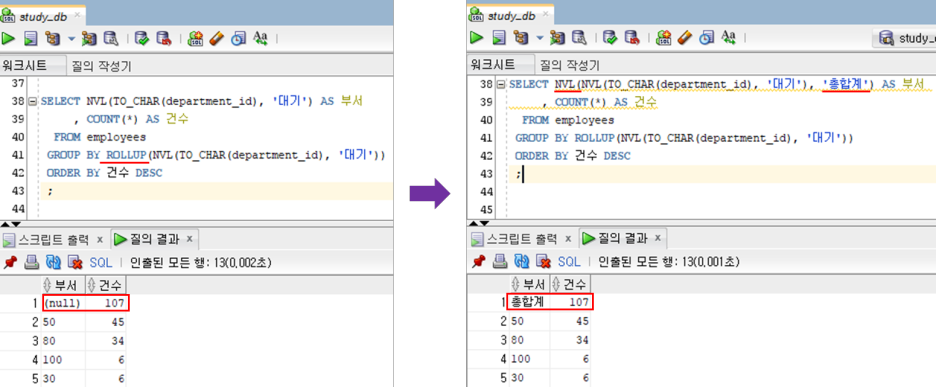The image size is (936, 387).
Task: Collapse SELECT block at line 38, right window
Action: pos(501,84)
